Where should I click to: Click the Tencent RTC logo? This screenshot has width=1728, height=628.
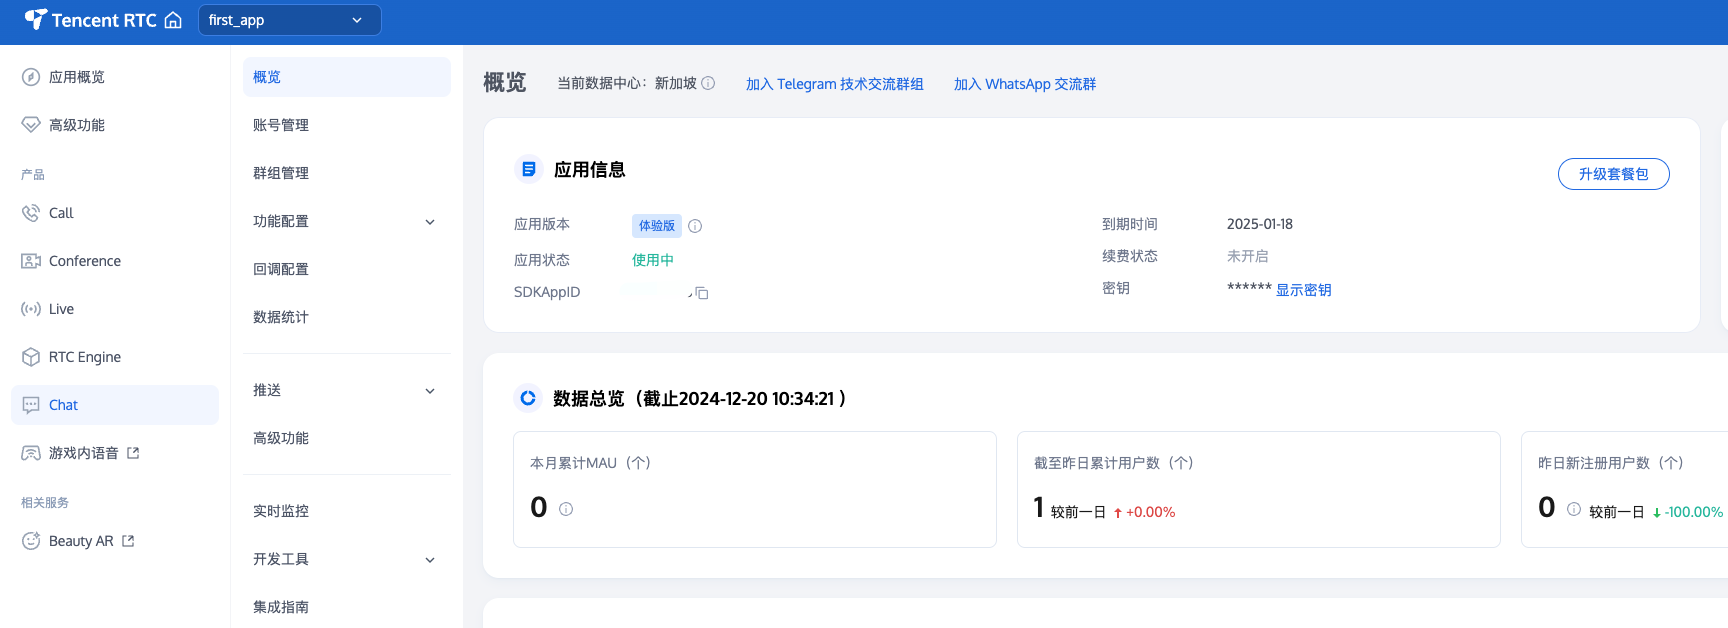point(91,20)
